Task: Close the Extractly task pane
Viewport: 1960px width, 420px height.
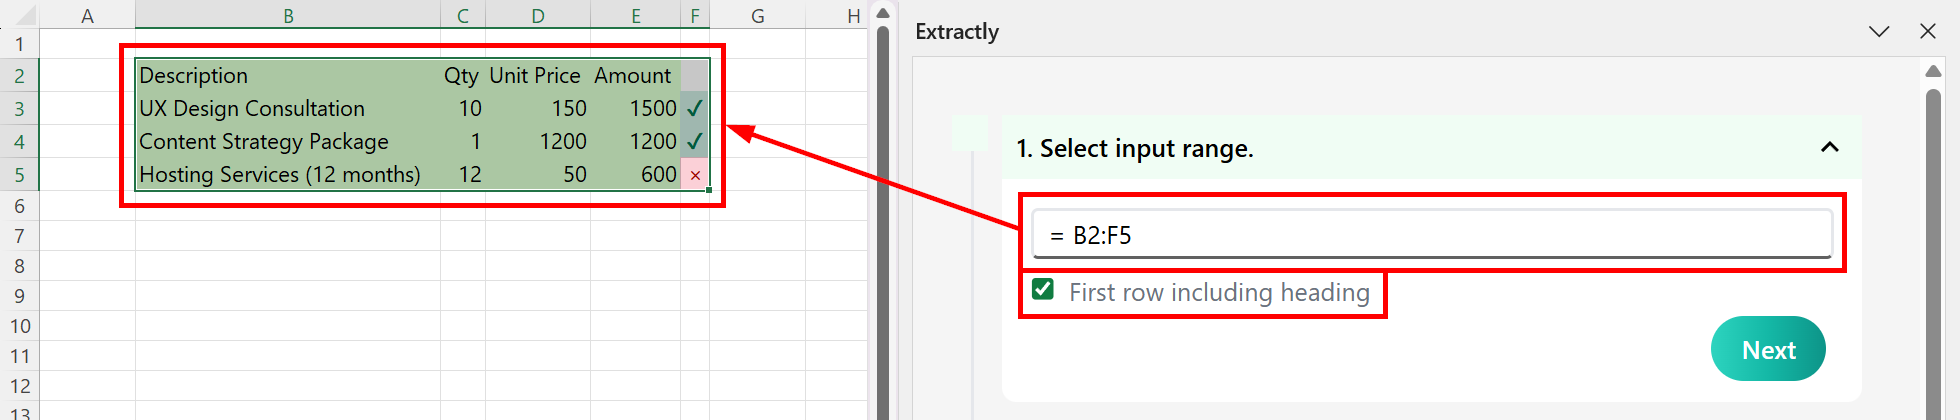Action: tap(1928, 31)
